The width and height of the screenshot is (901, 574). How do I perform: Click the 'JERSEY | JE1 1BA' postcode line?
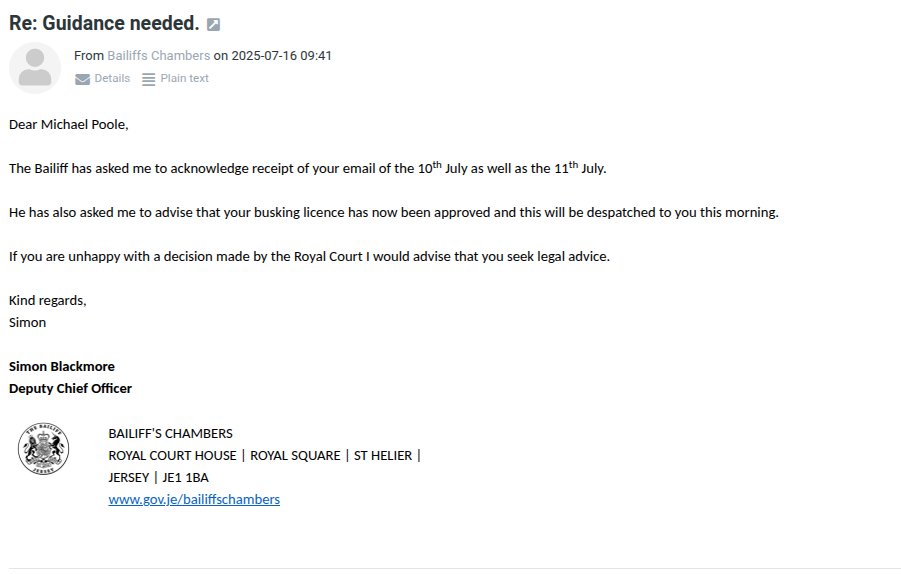158,477
